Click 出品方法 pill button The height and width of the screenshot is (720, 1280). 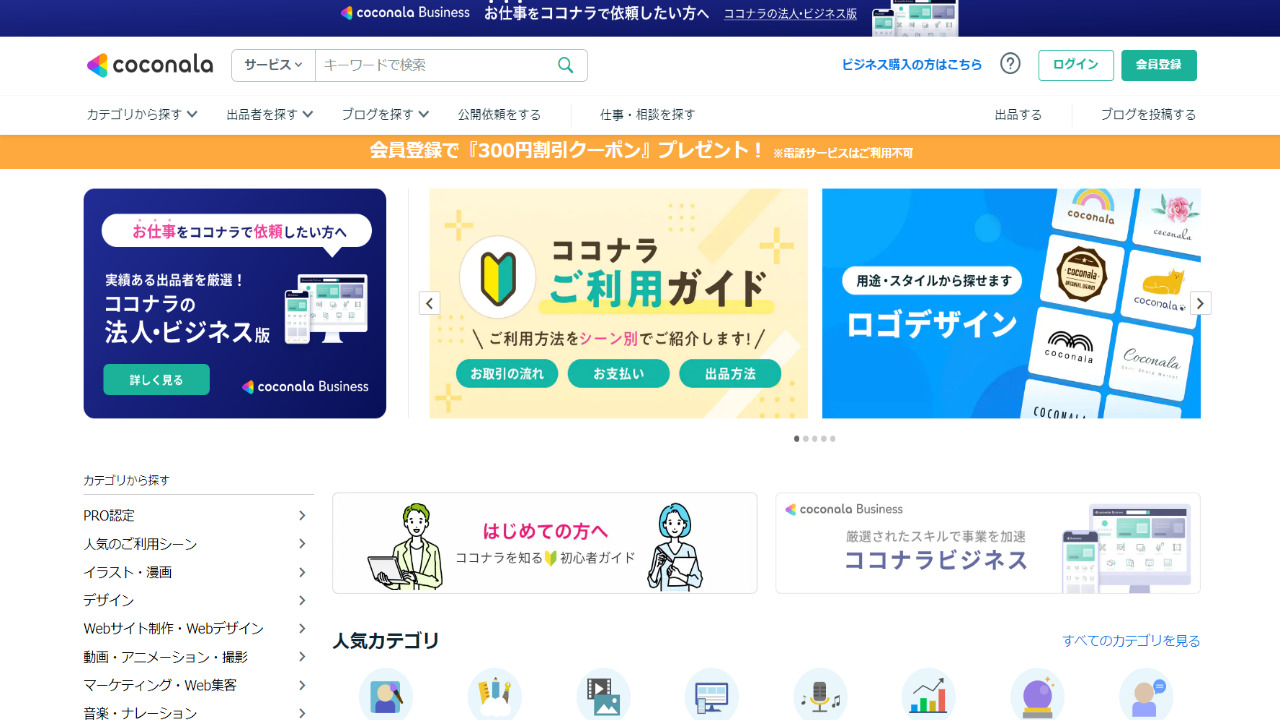(x=730, y=374)
